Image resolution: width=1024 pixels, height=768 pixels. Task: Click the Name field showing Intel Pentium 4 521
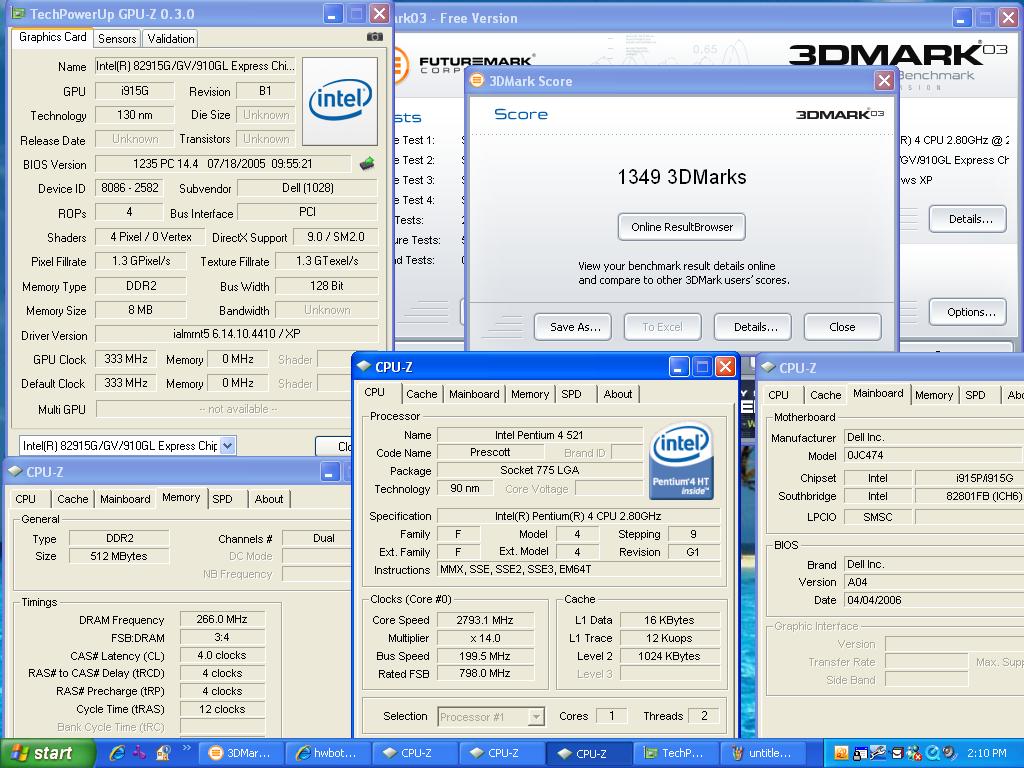point(539,435)
